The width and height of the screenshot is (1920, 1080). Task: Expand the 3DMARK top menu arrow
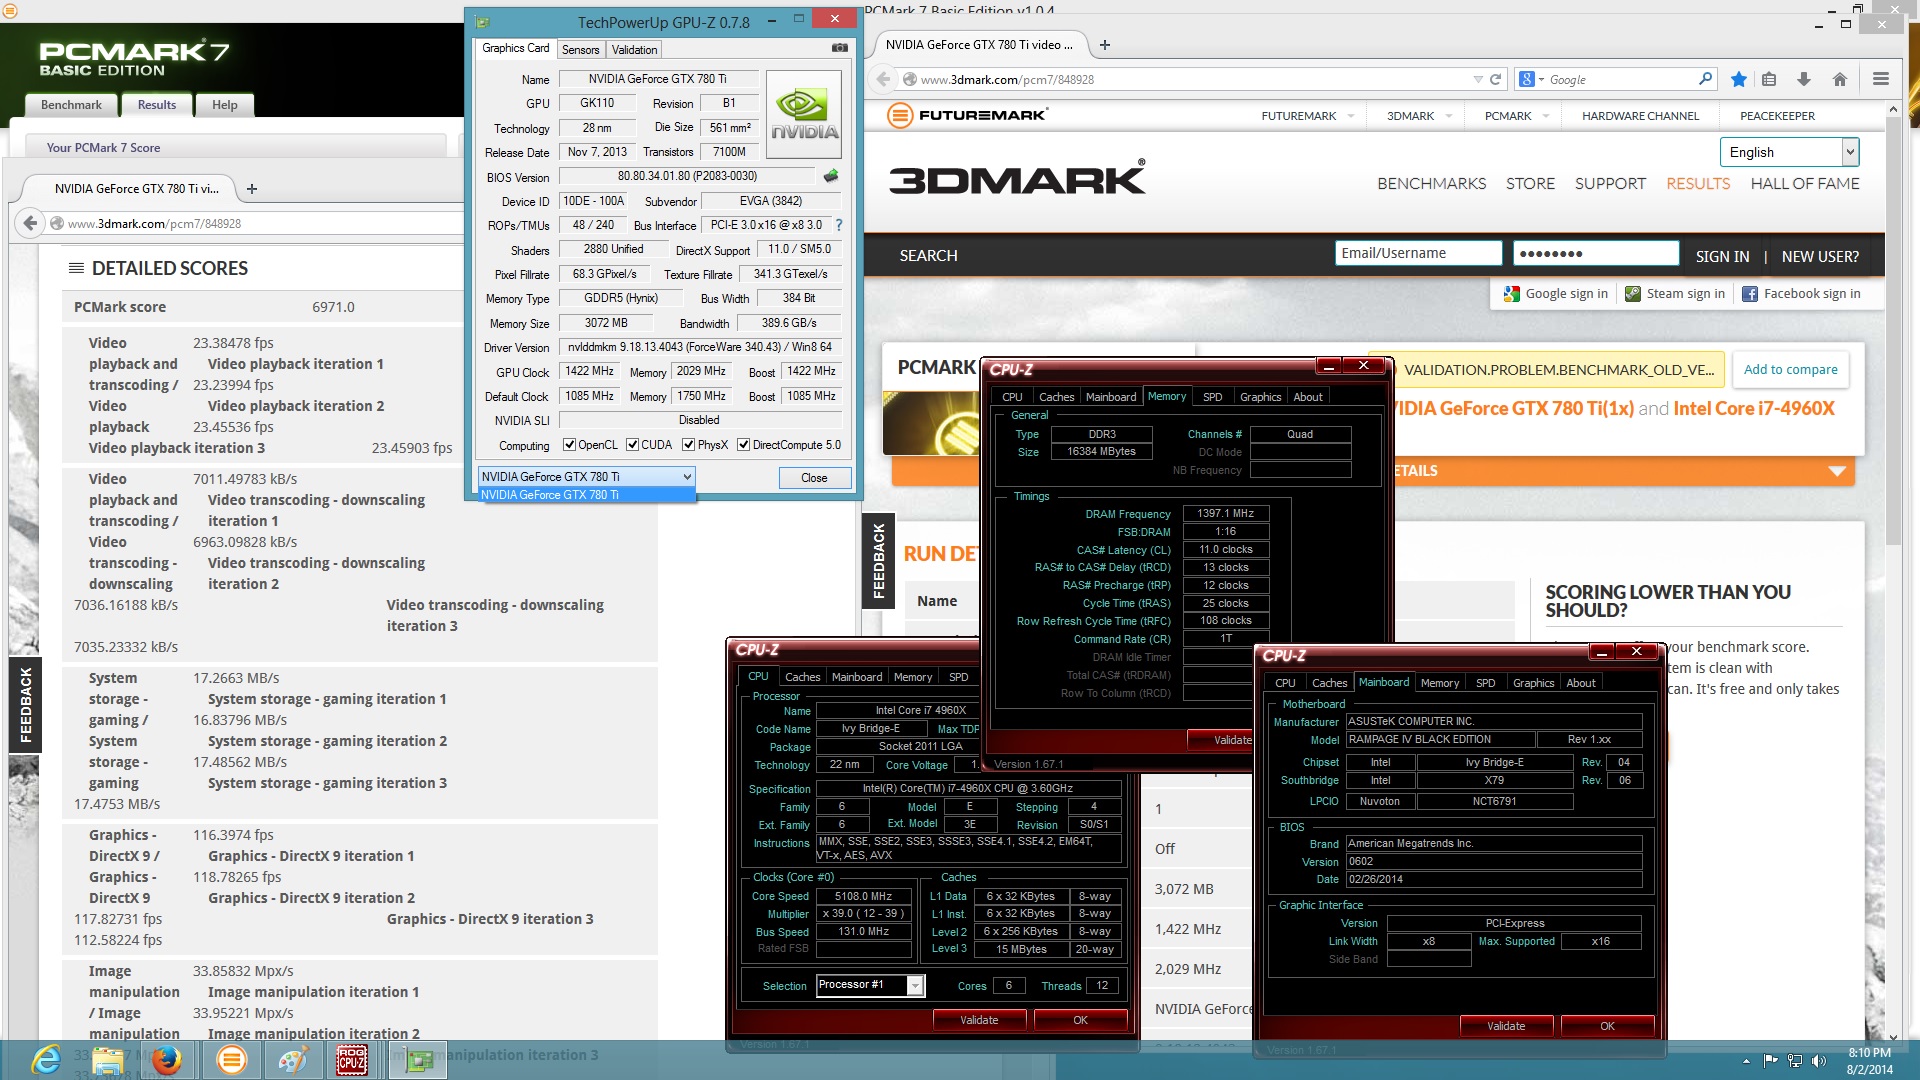tap(1449, 116)
